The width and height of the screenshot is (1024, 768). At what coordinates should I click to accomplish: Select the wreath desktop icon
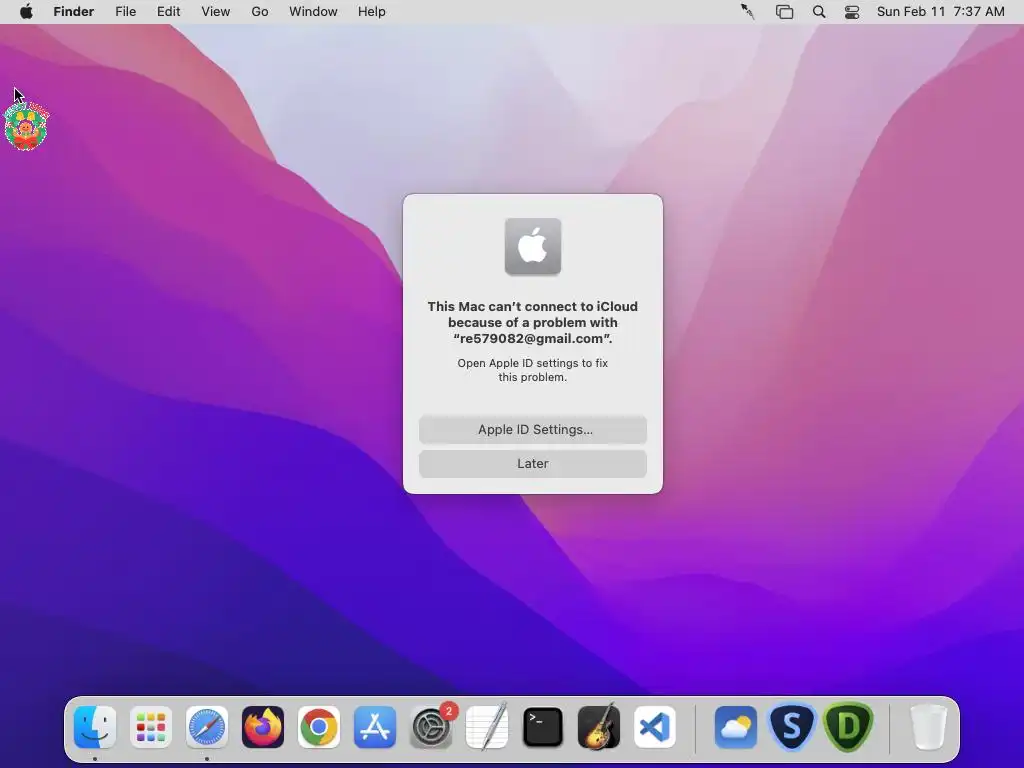pyautogui.click(x=26, y=127)
